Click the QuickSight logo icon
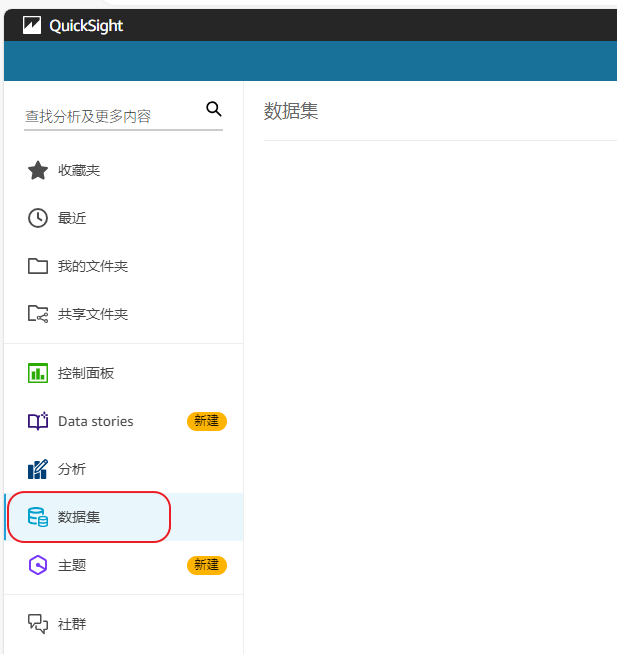This screenshot has width=617, height=654. coord(32,26)
